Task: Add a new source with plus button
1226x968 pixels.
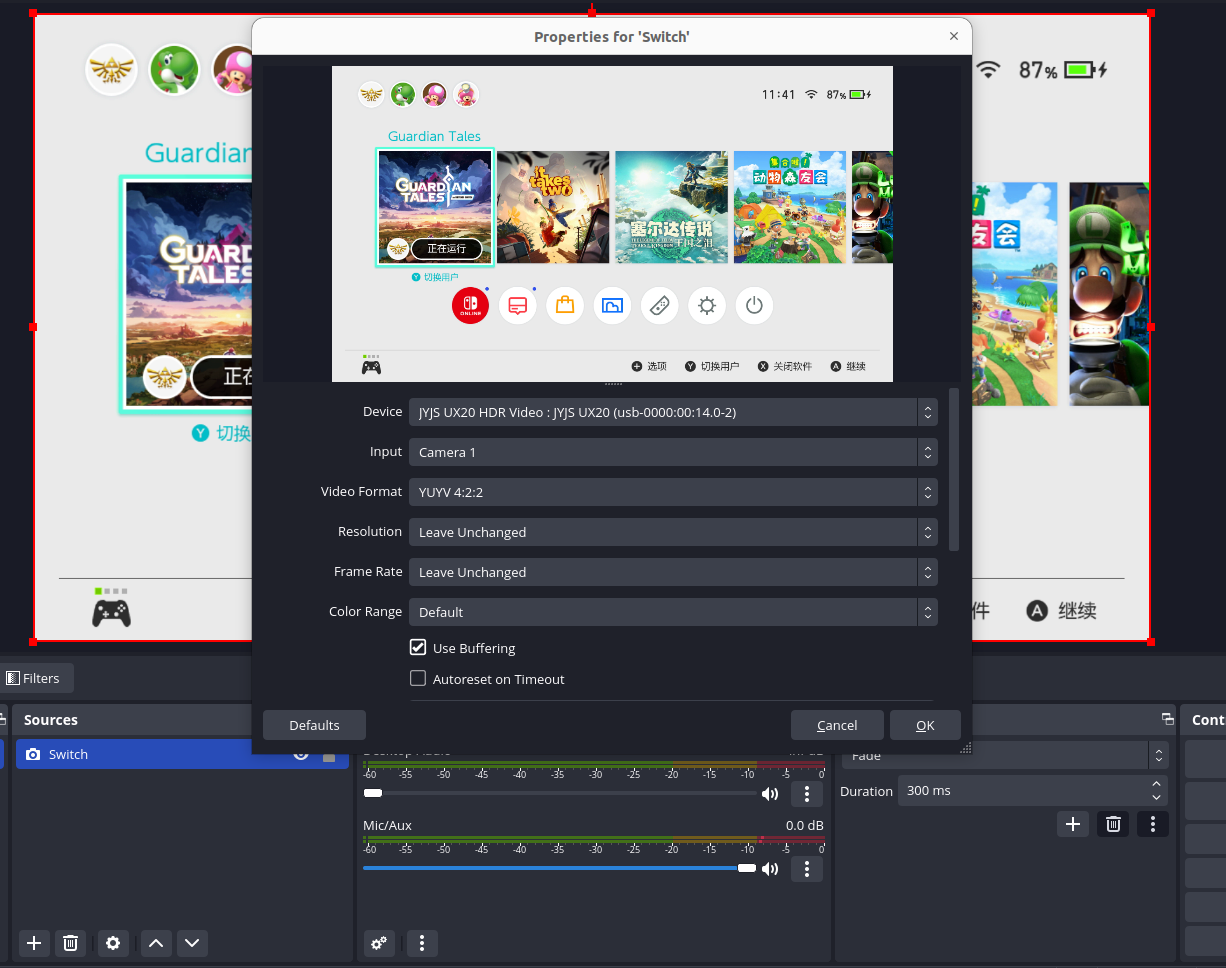Action: point(34,943)
